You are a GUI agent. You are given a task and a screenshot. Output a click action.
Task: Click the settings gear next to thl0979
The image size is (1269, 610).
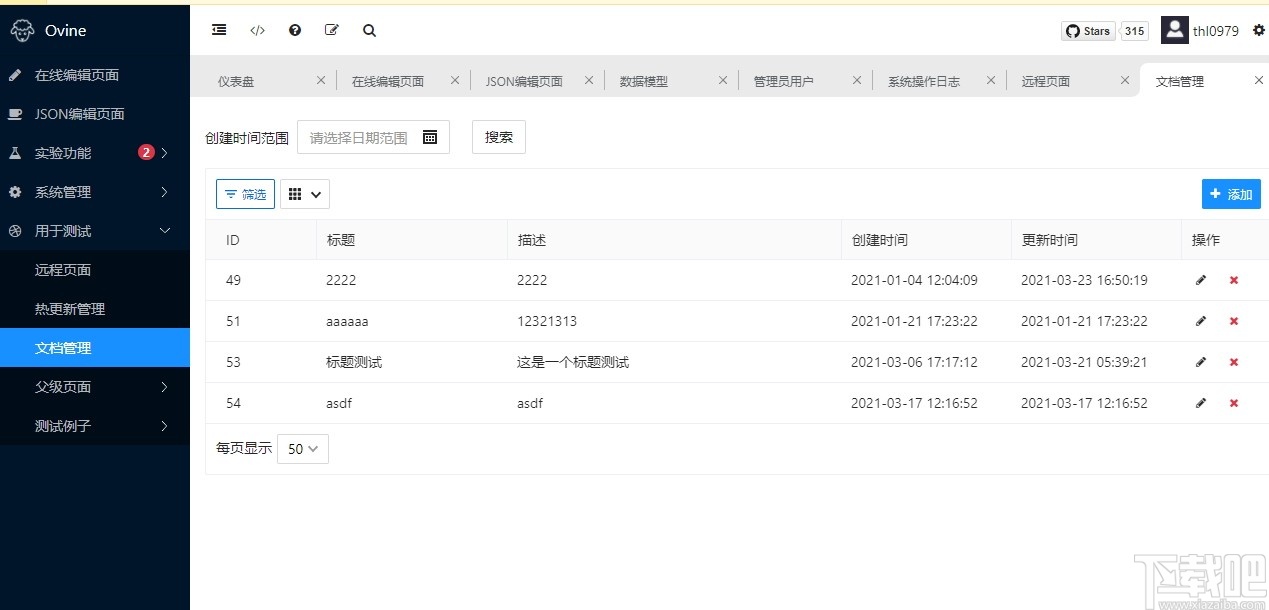[x=1260, y=30]
